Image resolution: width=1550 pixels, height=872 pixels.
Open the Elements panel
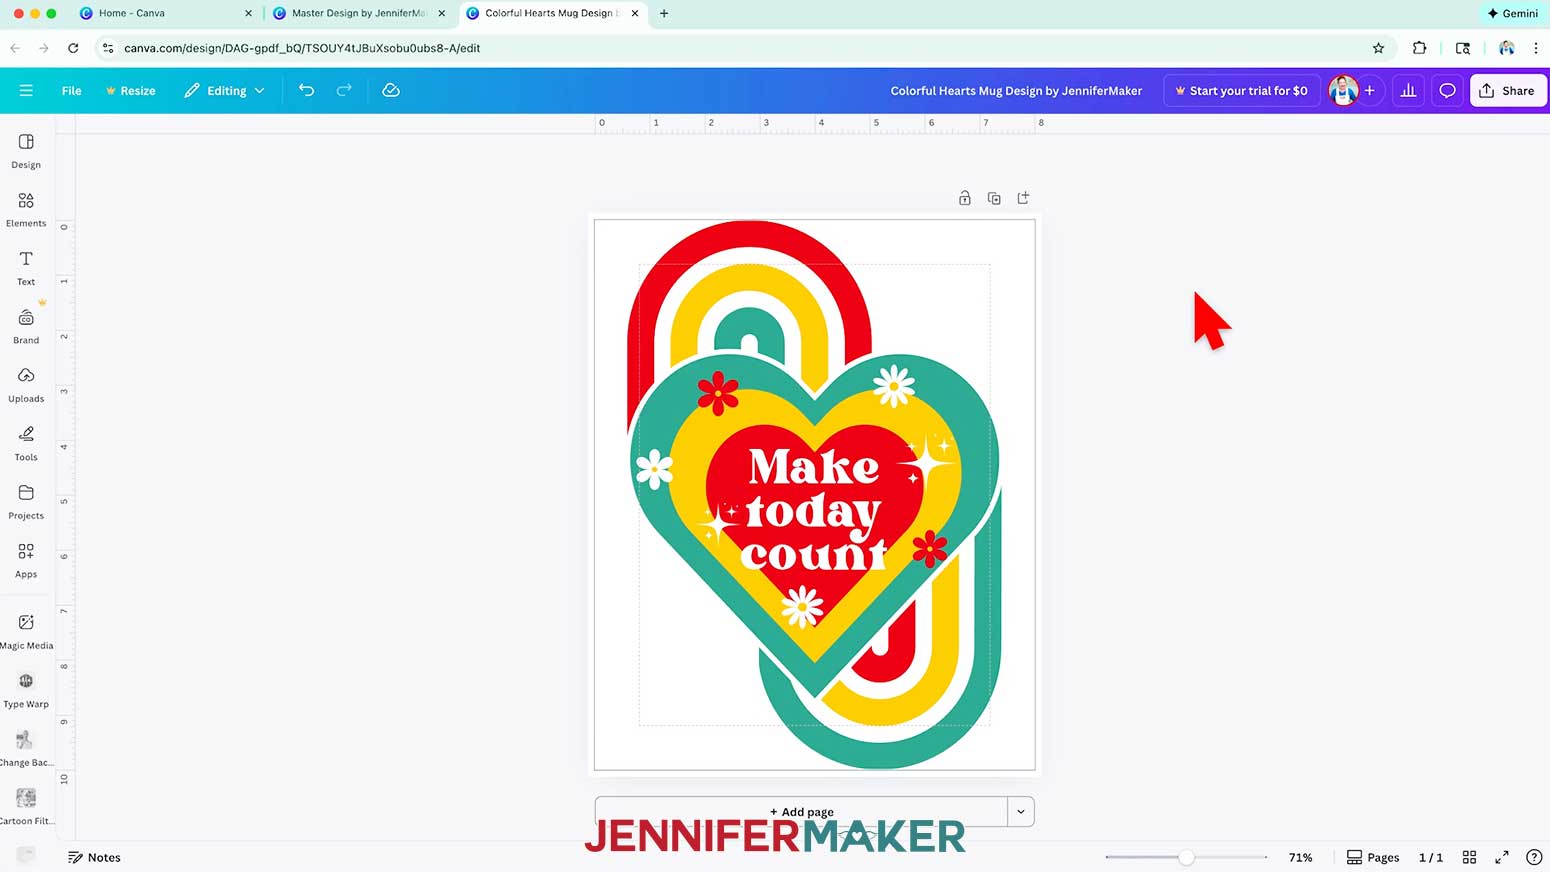click(x=26, y=209)
